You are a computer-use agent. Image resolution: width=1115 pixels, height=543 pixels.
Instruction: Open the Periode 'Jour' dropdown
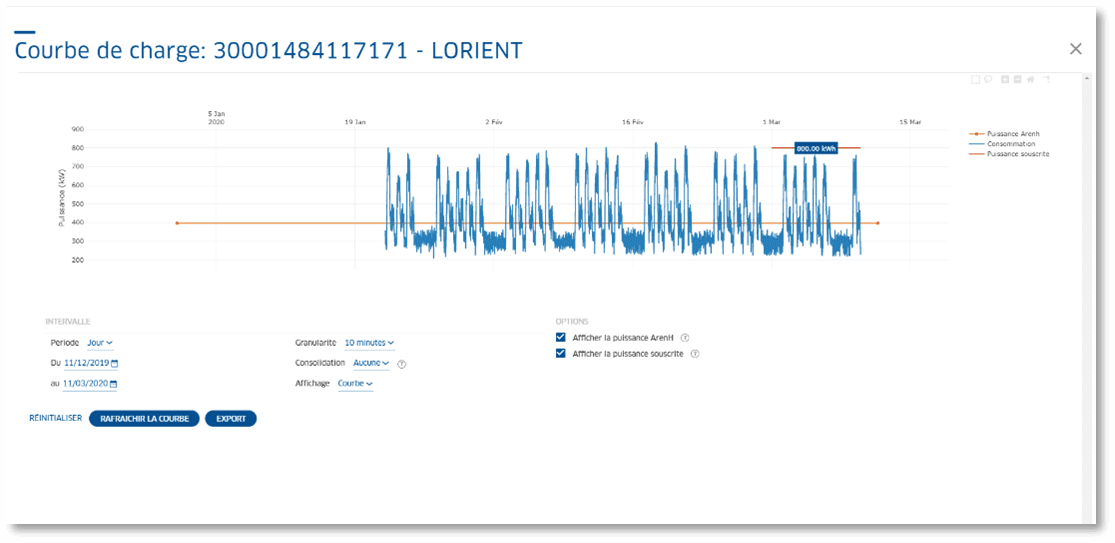tap(100, 343)
